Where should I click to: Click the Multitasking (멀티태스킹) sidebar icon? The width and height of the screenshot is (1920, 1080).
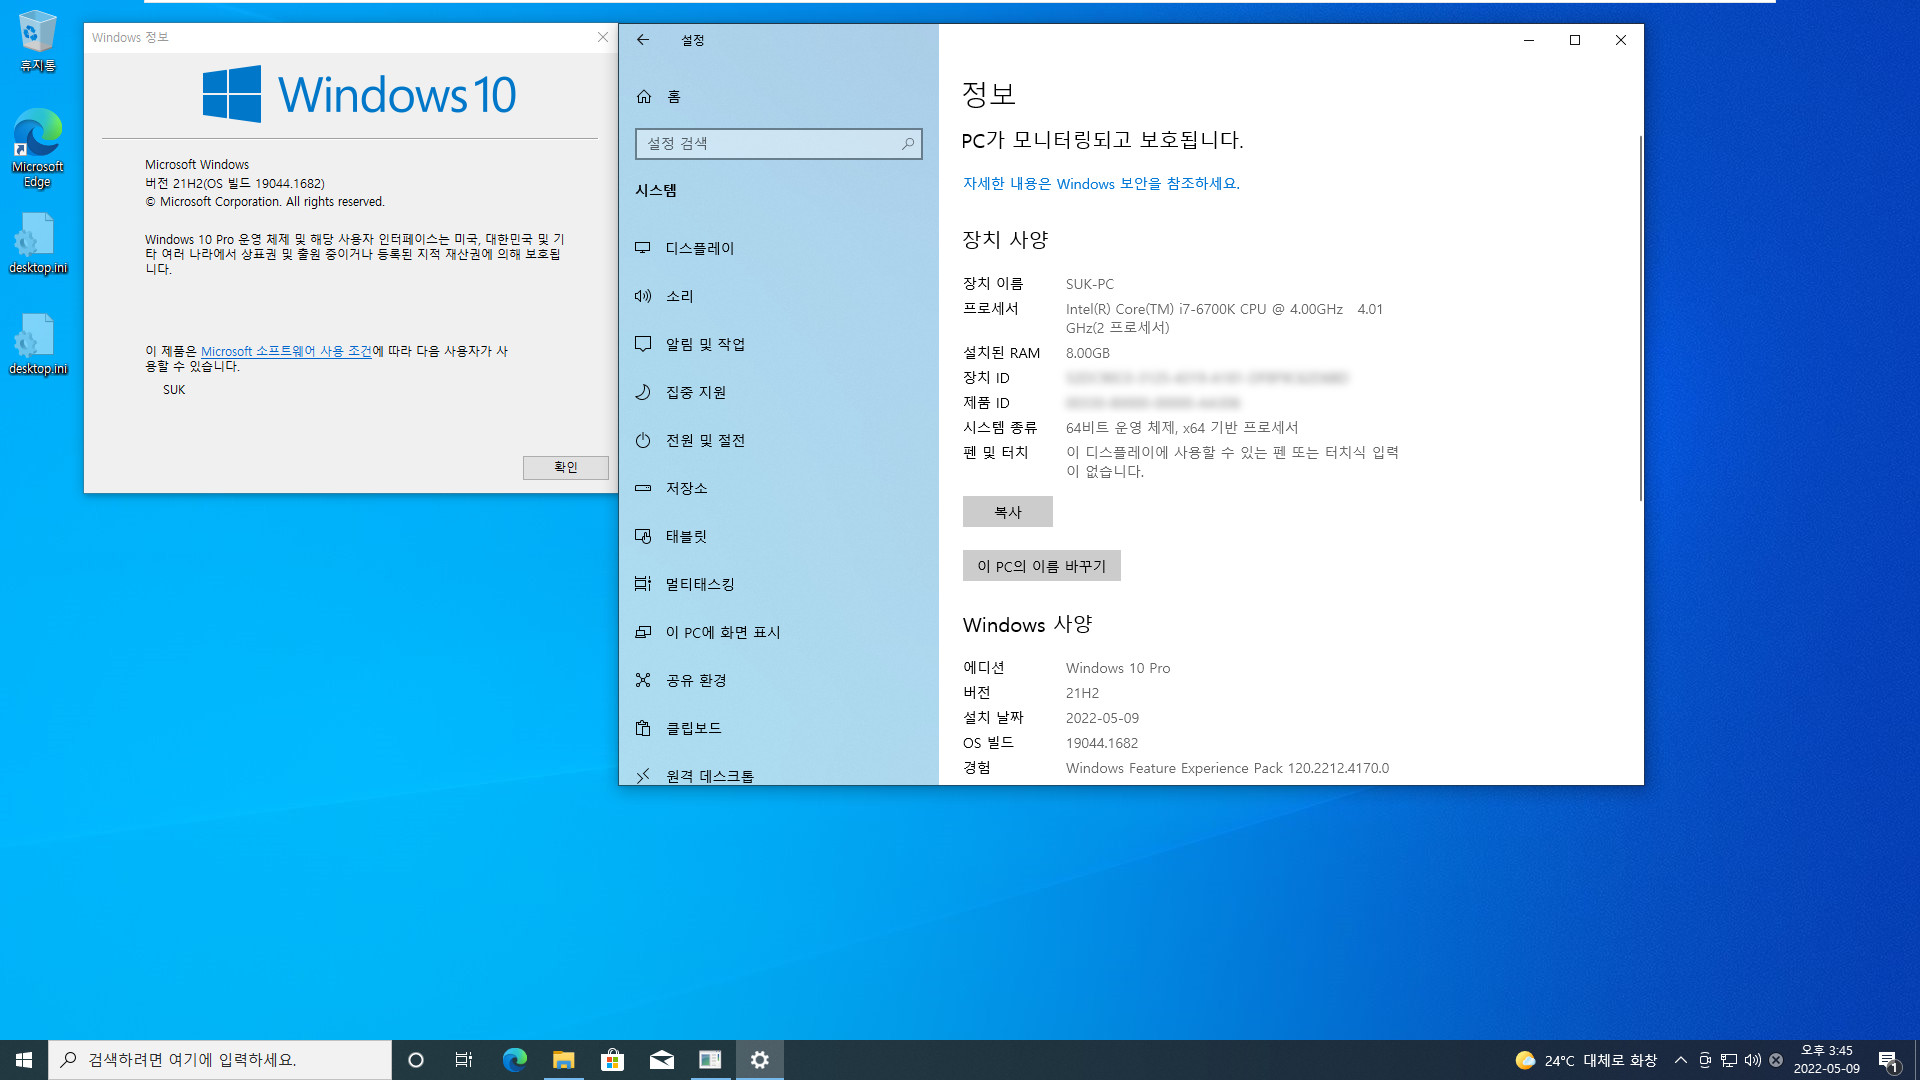coord(643,584)
